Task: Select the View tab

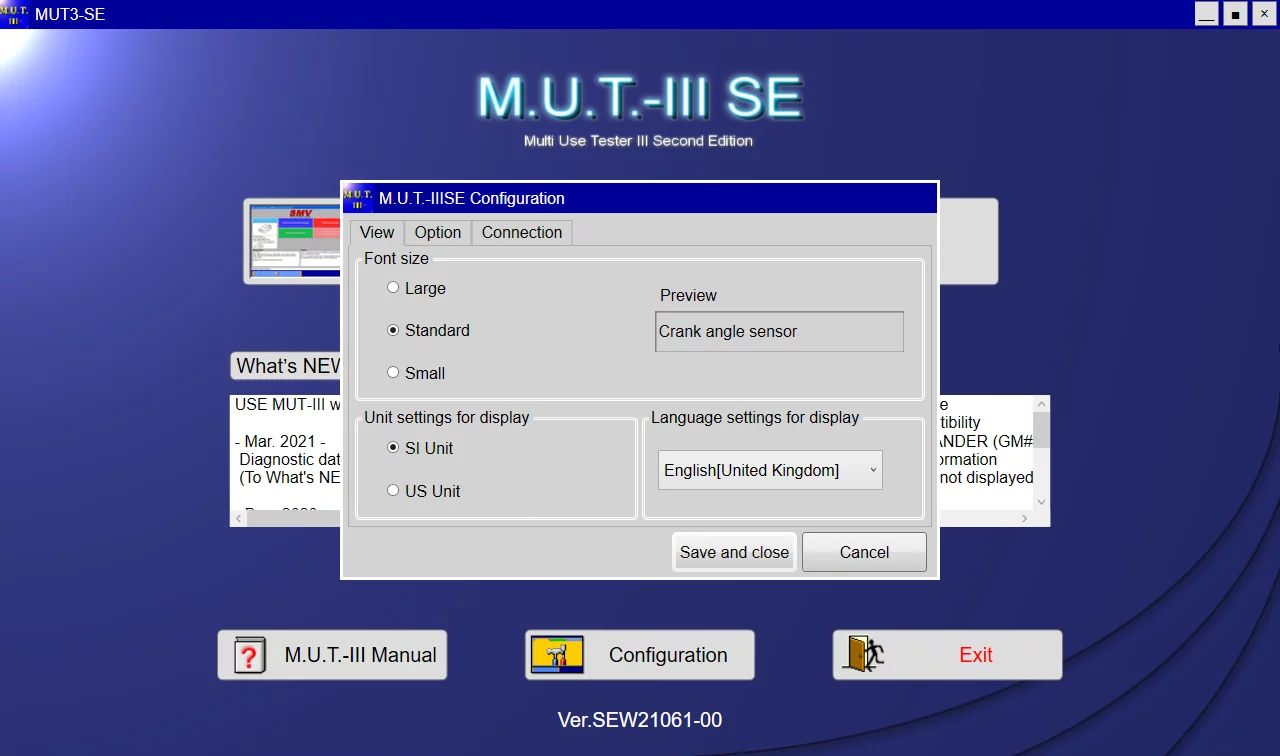Action: [376, 232]
